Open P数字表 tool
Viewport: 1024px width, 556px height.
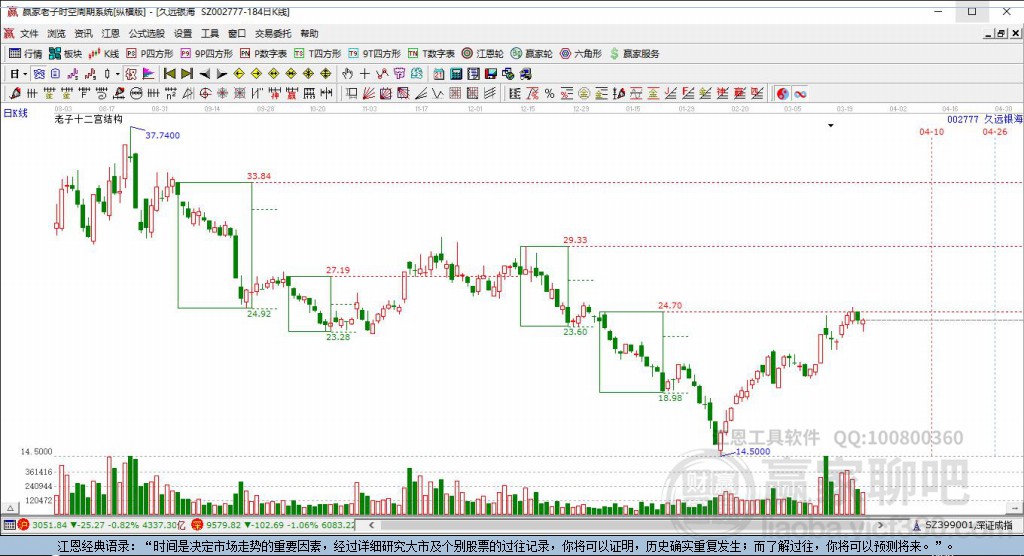[x=263, y=54]
